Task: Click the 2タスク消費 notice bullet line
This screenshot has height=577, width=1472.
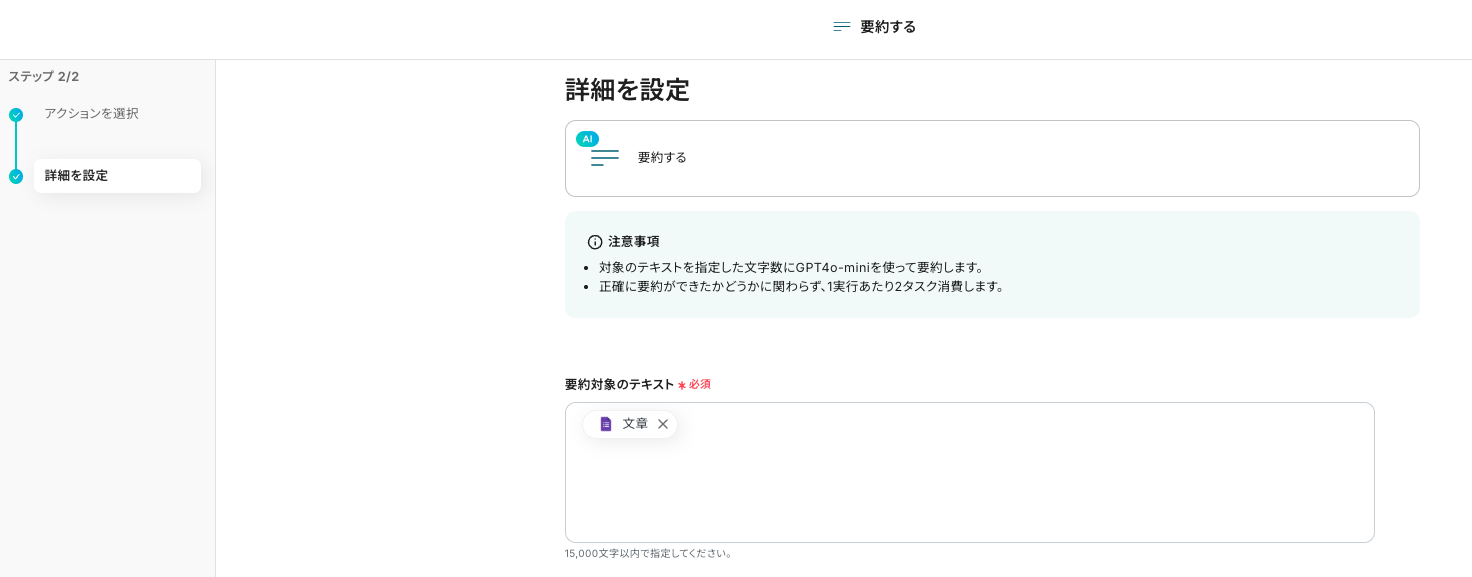Action: 801,286
